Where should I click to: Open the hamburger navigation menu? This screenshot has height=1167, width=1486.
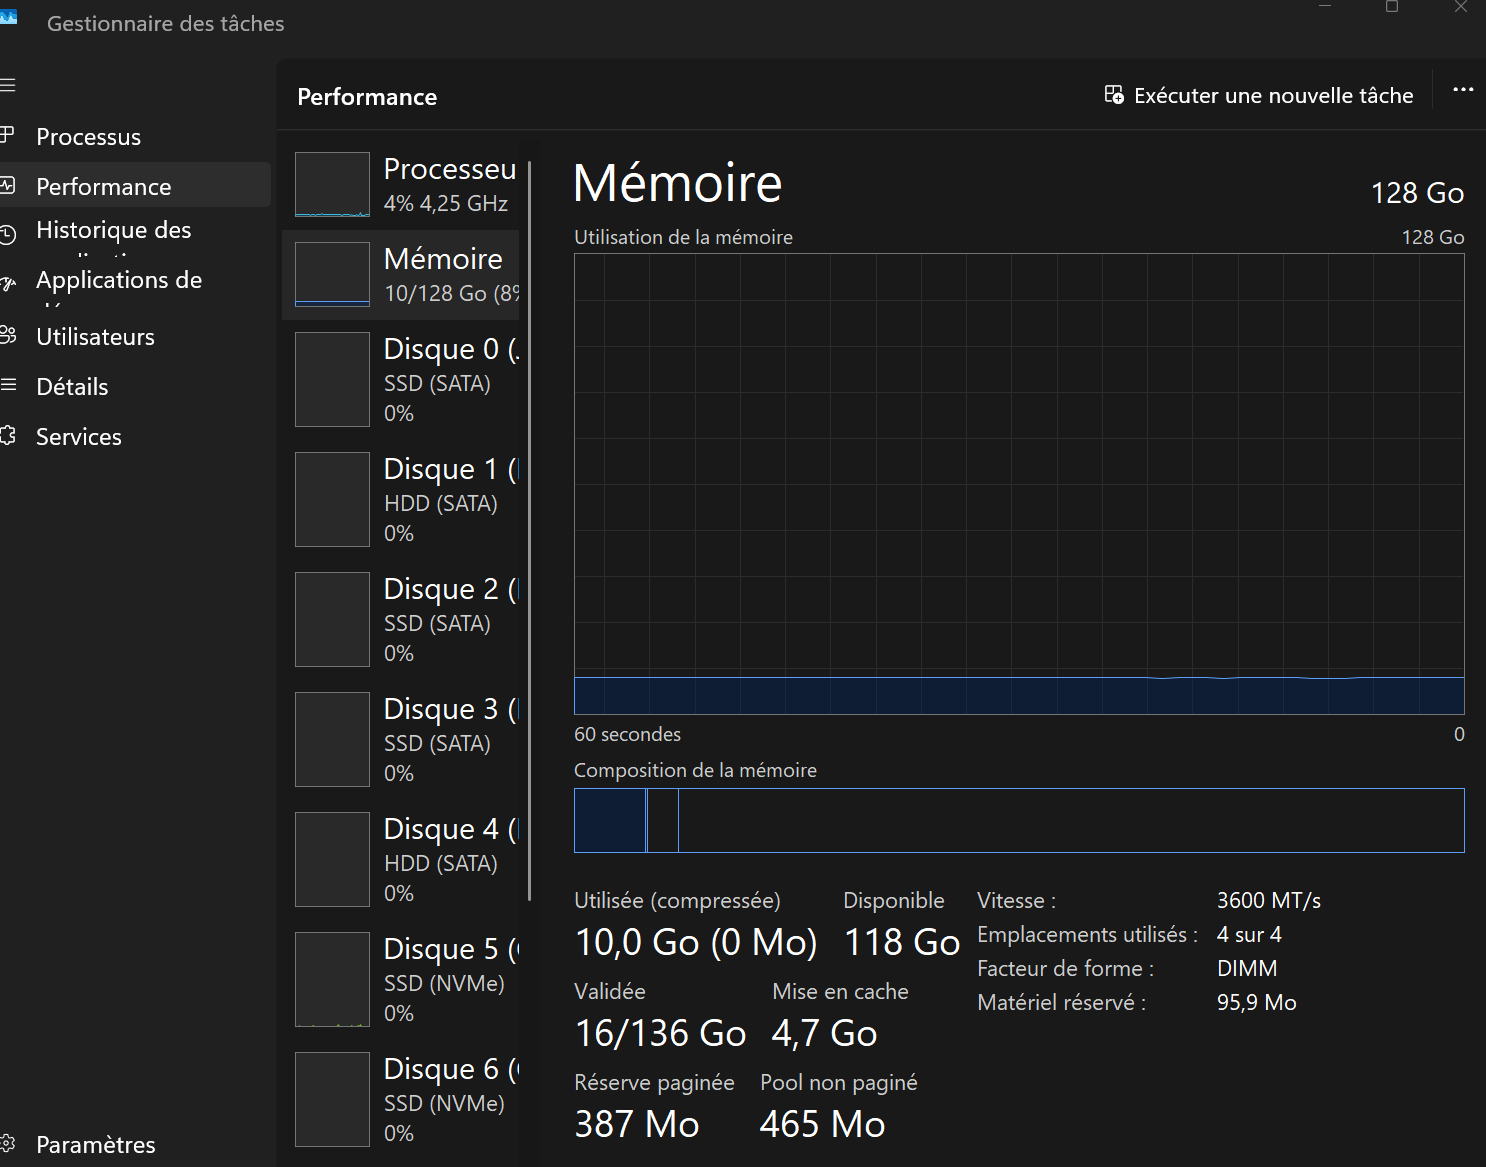coord(8,85)
